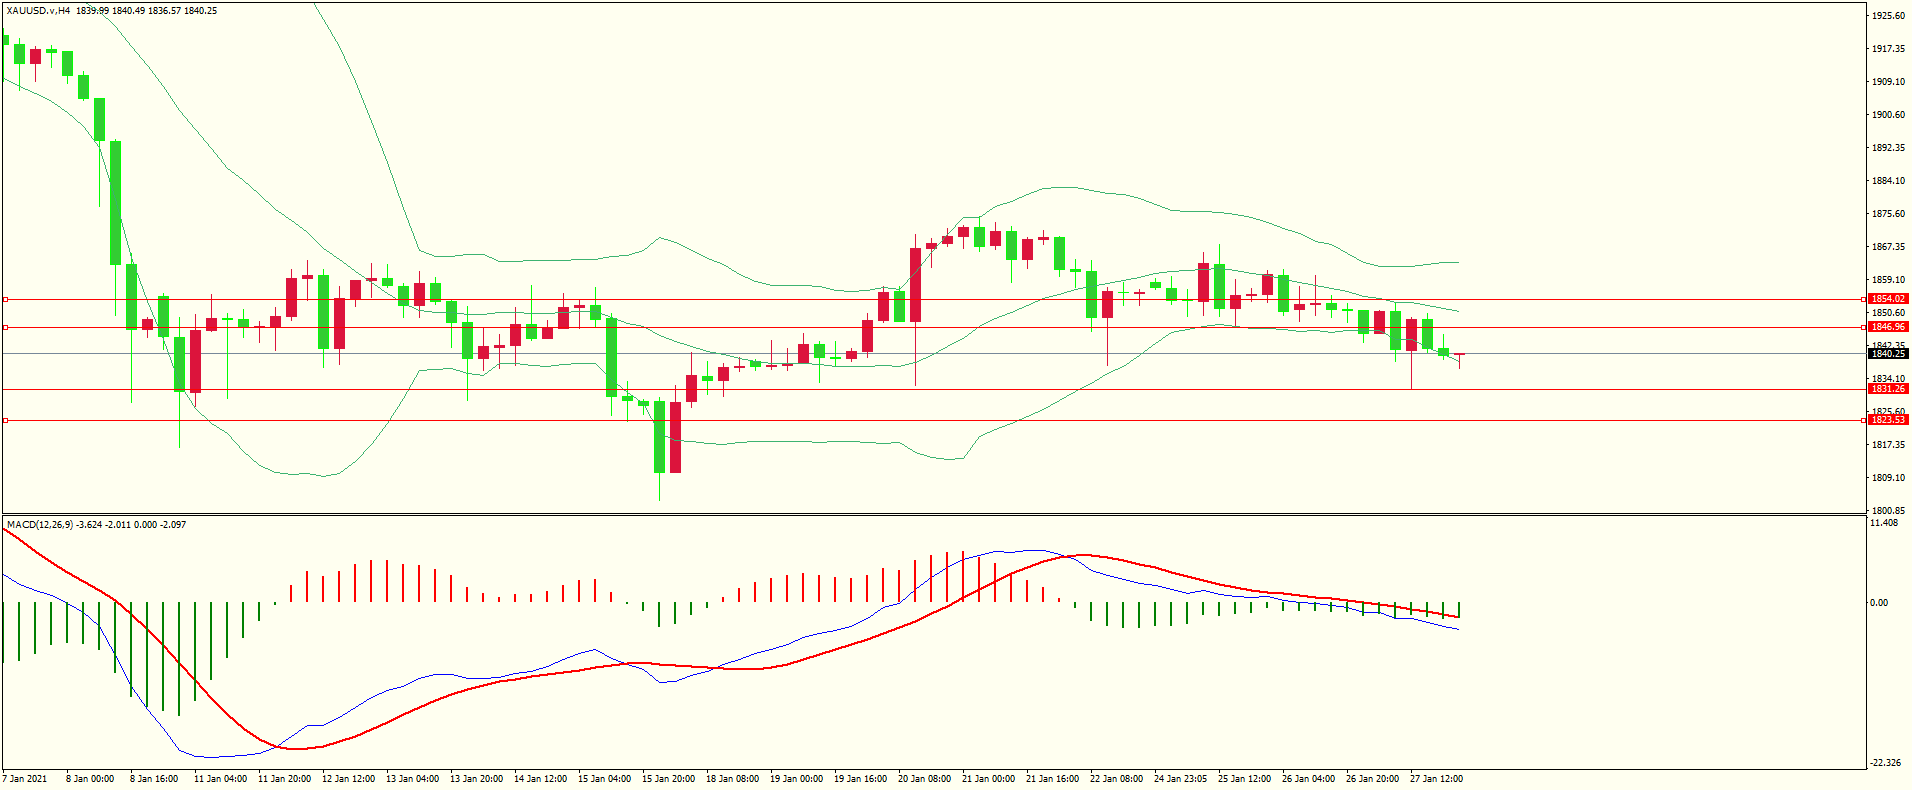Viewport: 1912px width, 790px height.
Task: Click the black 1840.25 current price label
Action: pos(1888,354)
